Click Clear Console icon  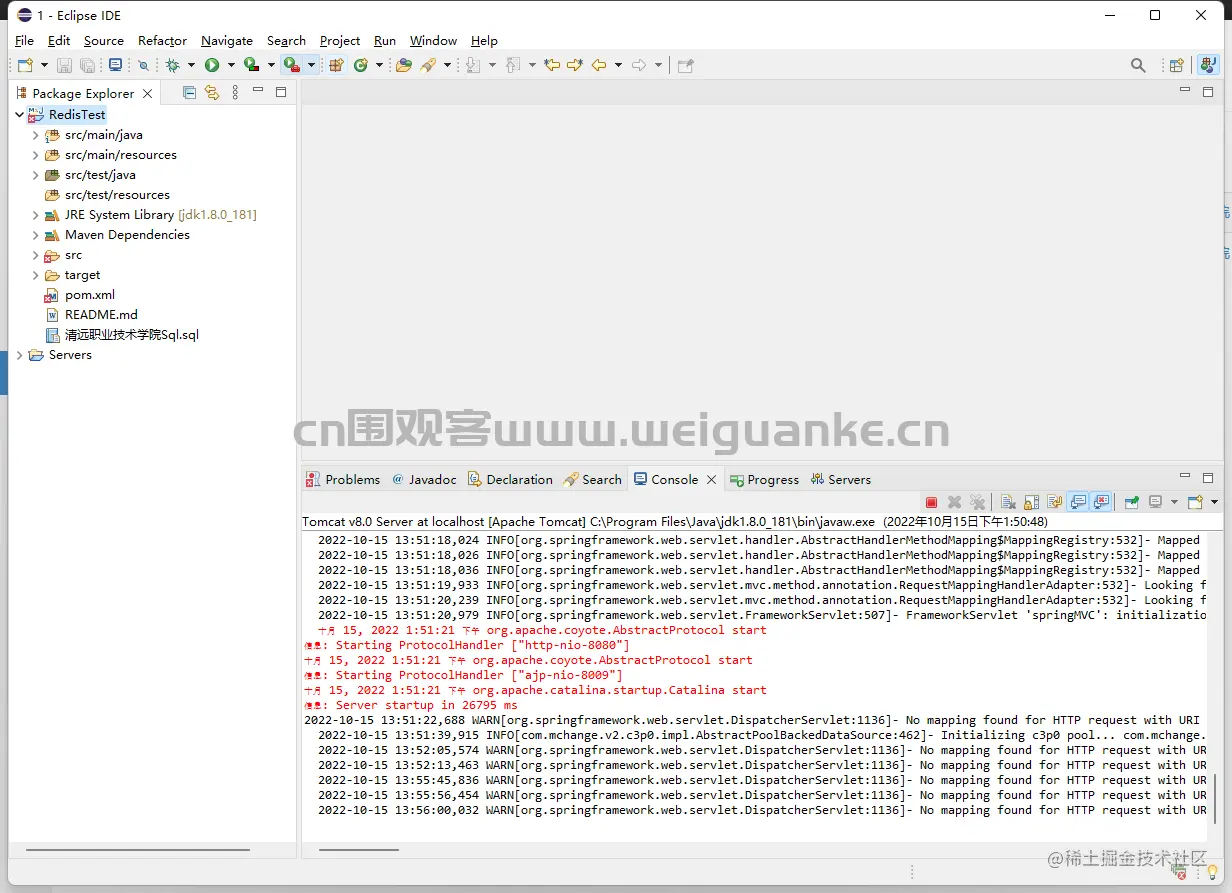[1008, 502]
